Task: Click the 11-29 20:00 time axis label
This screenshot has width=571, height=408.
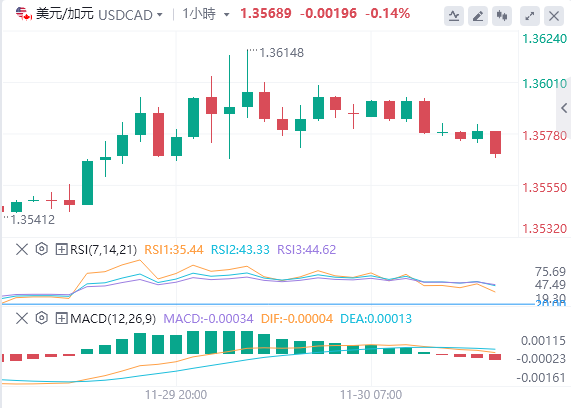Action: pyautogui.click(x=176, y=395)
